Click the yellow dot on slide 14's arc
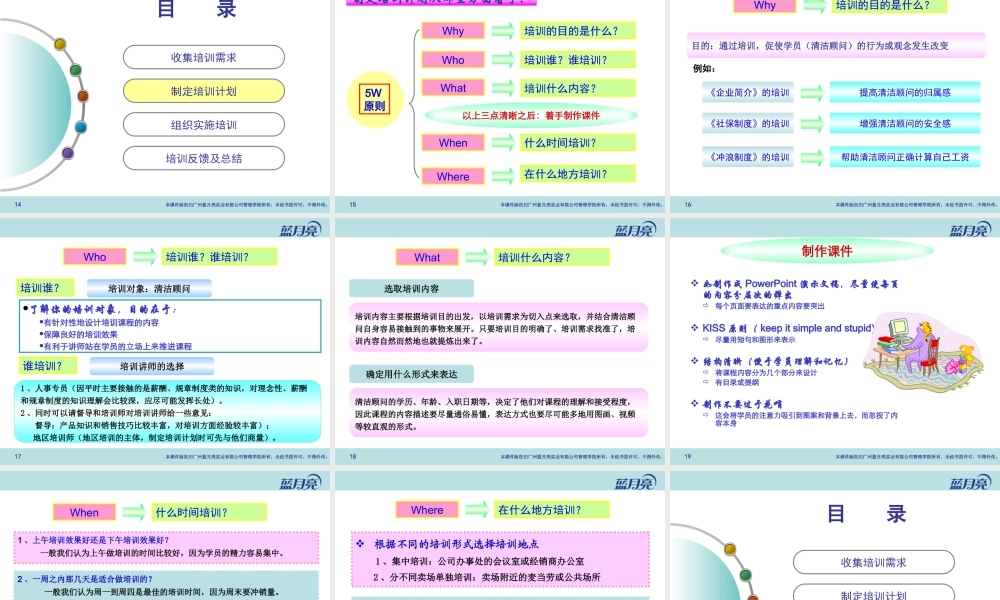The image size is (1000, 600). [x=60, y=44]
